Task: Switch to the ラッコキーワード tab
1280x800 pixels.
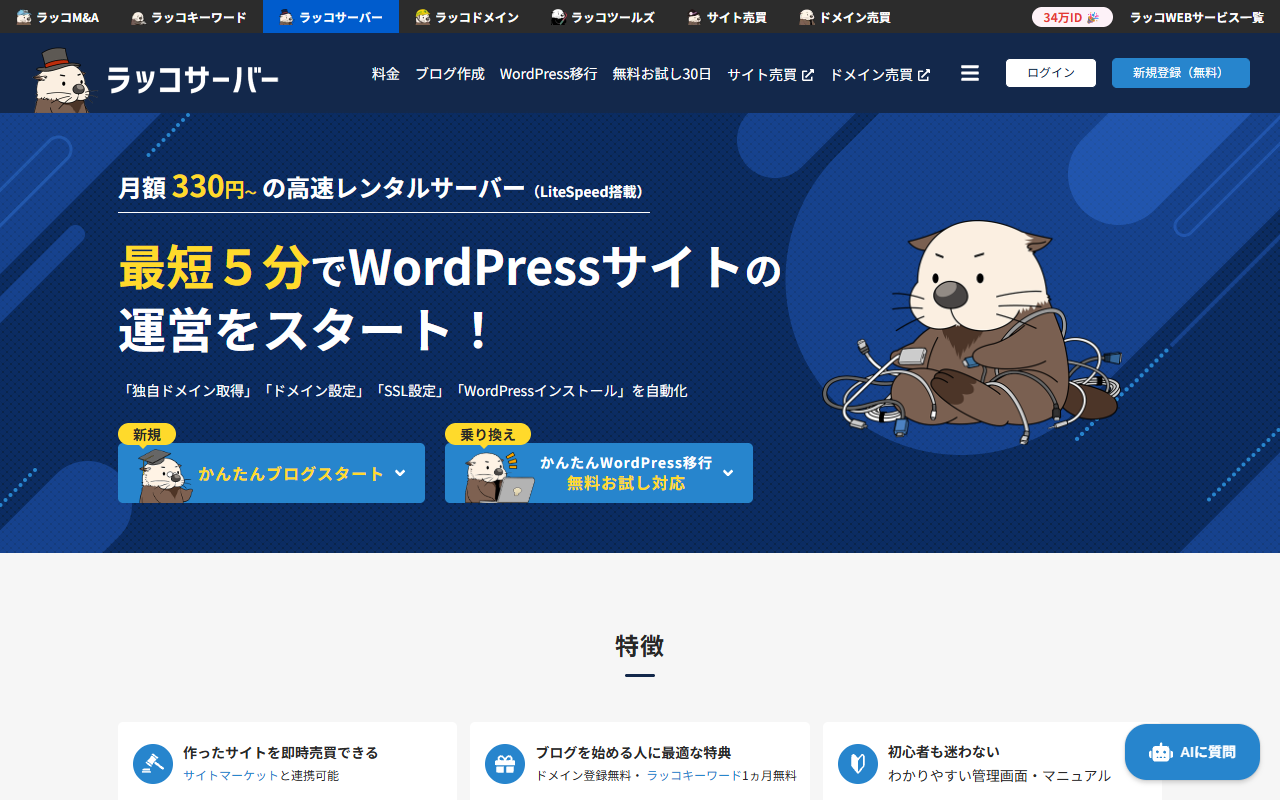Action: point(189,17)
